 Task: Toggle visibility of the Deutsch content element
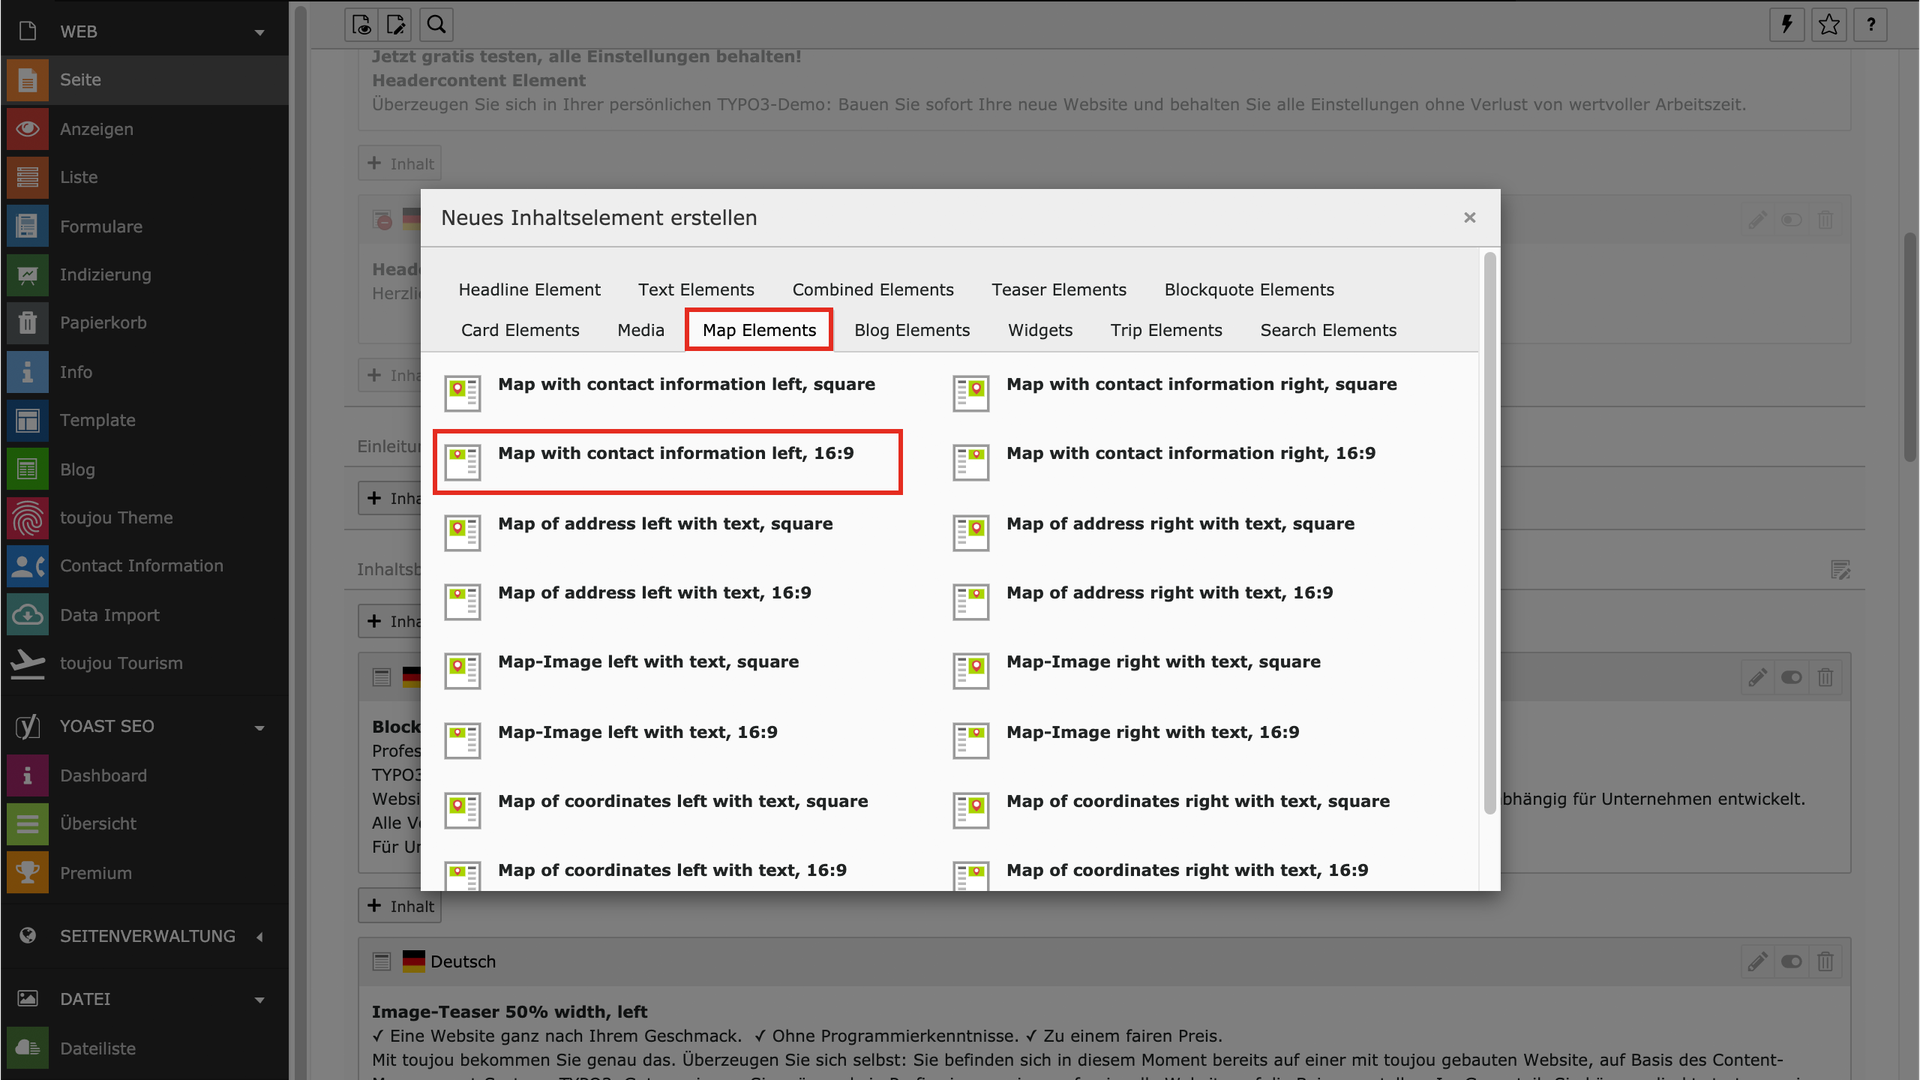tap(1791, 962)
